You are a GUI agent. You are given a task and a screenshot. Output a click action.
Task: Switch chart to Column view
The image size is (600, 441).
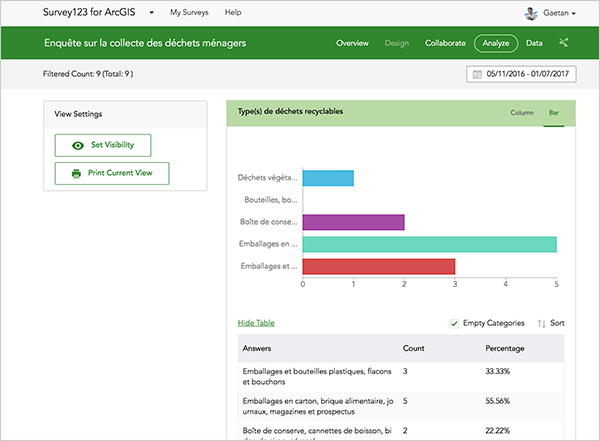pyautogui.click(x=522, y=112)
